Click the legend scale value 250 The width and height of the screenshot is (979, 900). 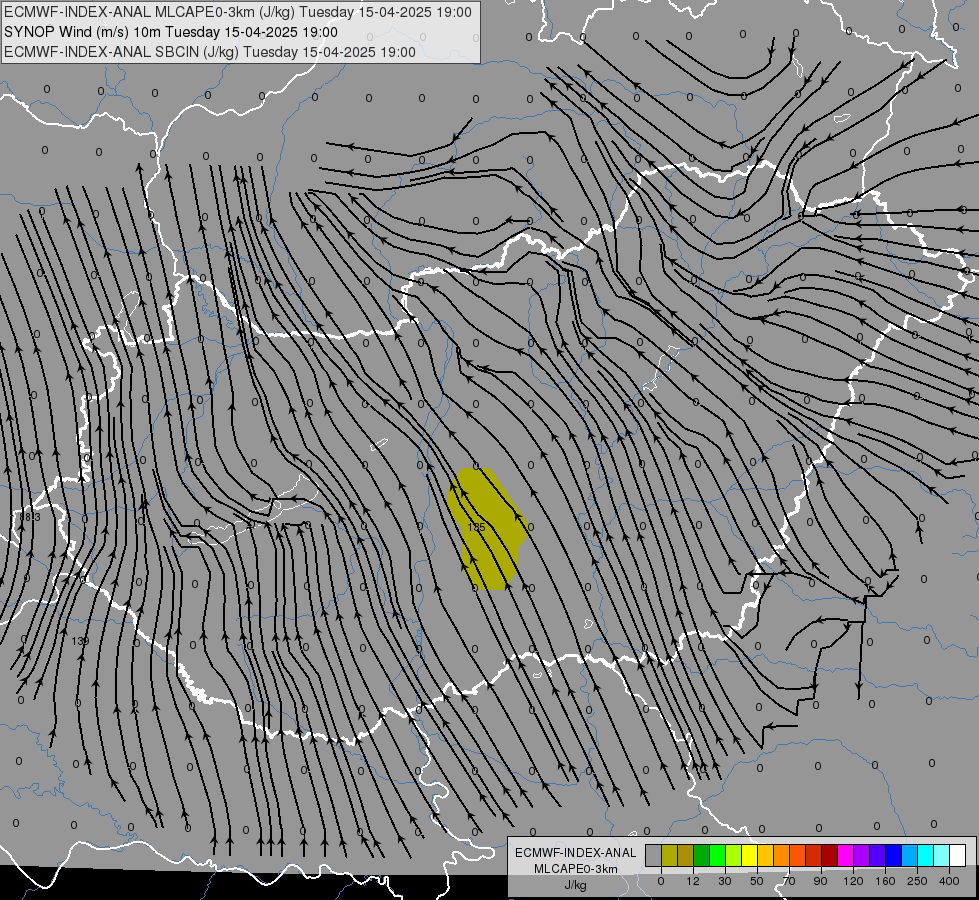coord(917,881)
